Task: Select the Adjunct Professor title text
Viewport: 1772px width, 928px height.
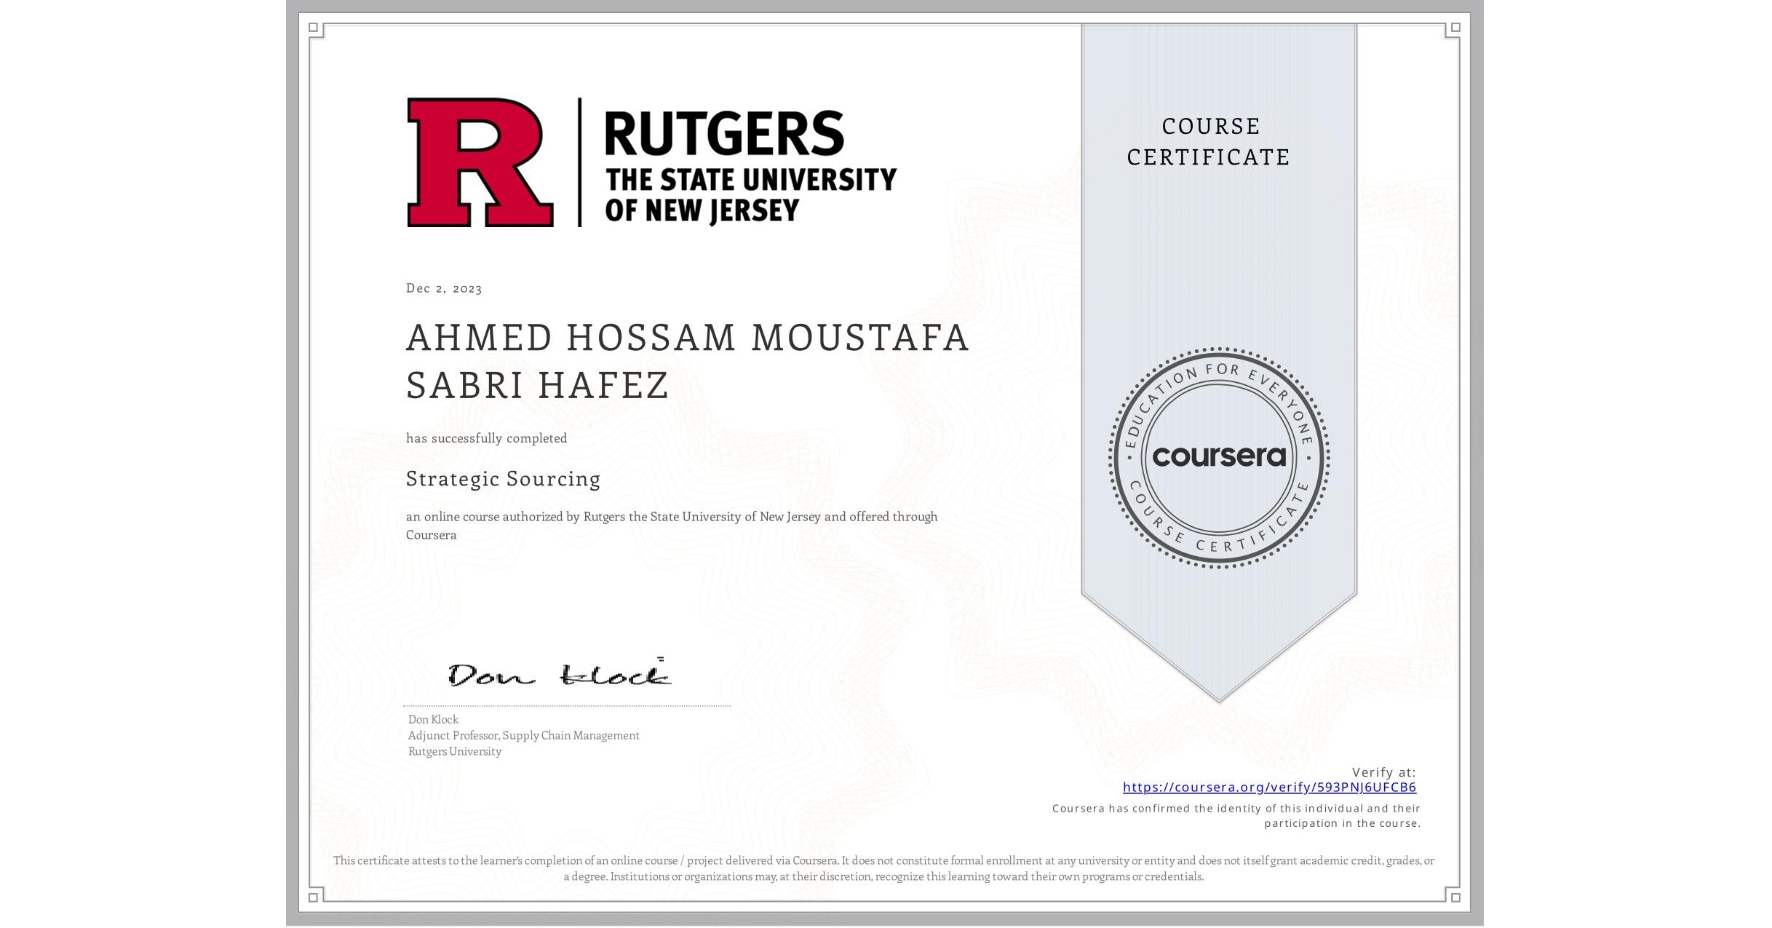Action: (x=523, y=735)
